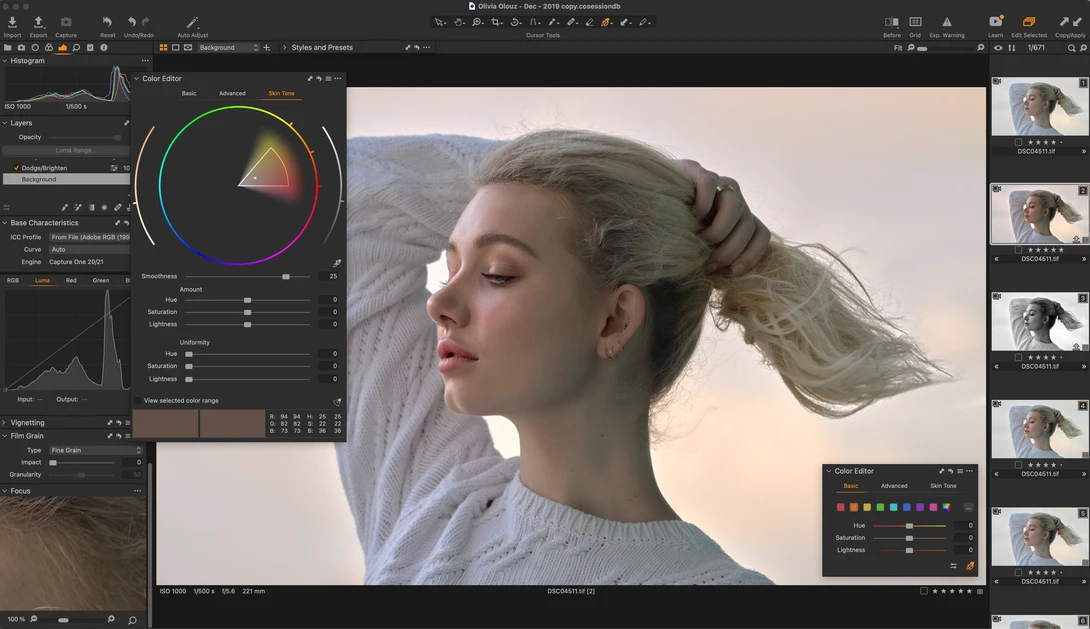
Task: Collapse the Histogram panel
Action: point(5,61)
